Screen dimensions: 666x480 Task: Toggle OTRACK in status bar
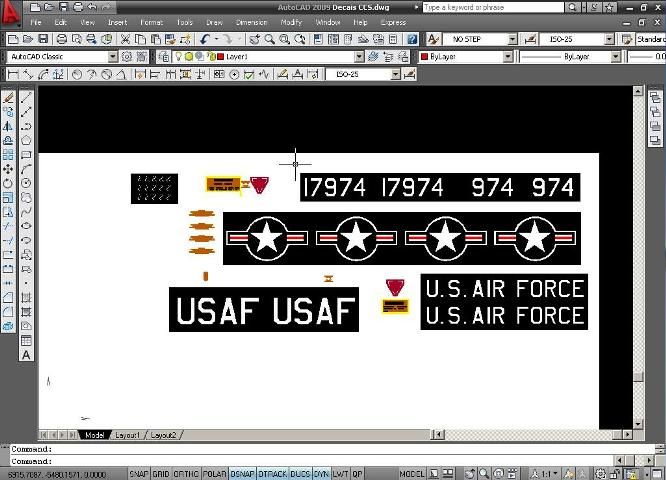[x=273, y=474]
